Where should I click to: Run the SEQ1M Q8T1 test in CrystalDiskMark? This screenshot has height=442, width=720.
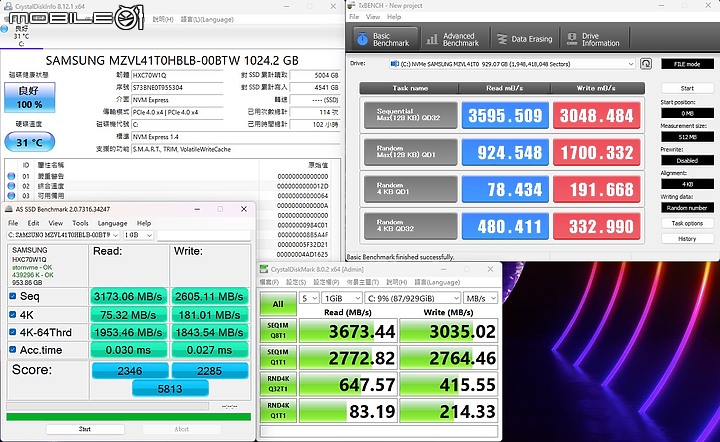278,330
